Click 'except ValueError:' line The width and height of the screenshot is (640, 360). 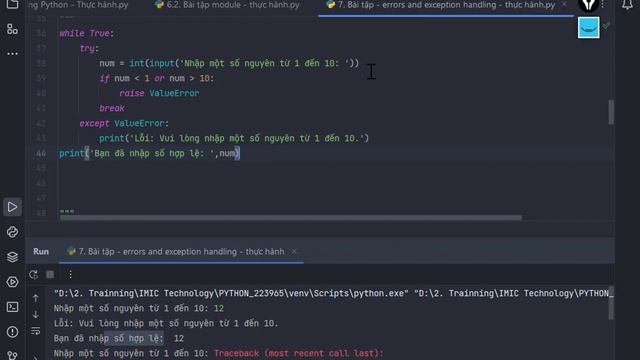(124, 123)
